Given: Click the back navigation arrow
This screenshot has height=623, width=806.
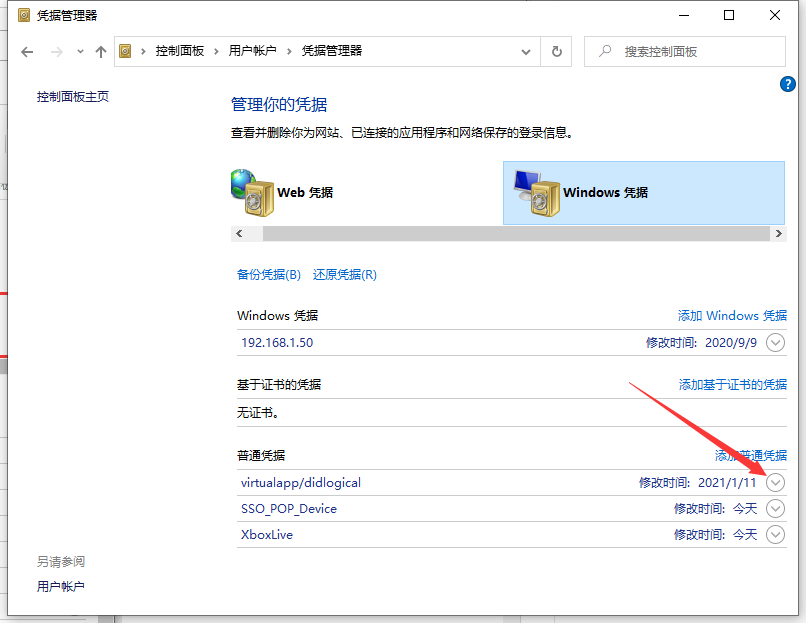Looking at the screenshot, I should [27, 51].
